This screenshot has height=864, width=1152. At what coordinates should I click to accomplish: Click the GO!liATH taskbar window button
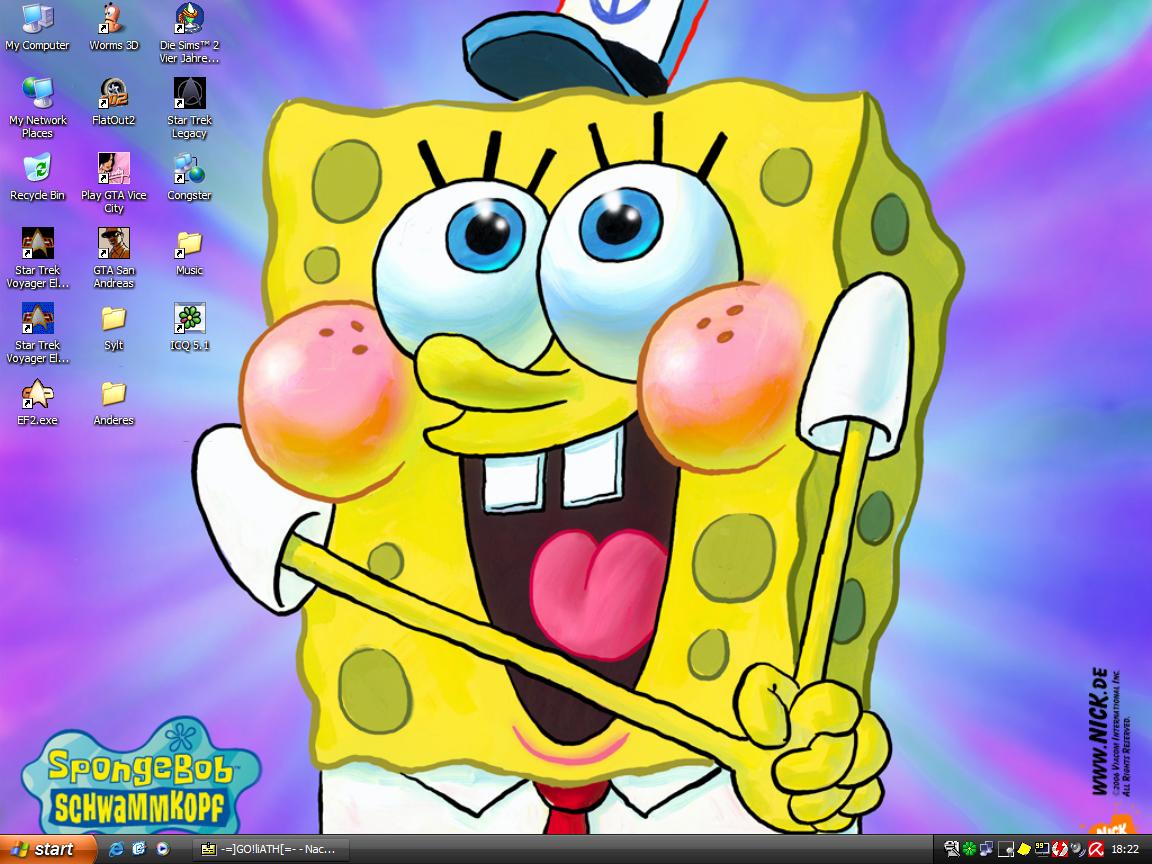[270, 849]
